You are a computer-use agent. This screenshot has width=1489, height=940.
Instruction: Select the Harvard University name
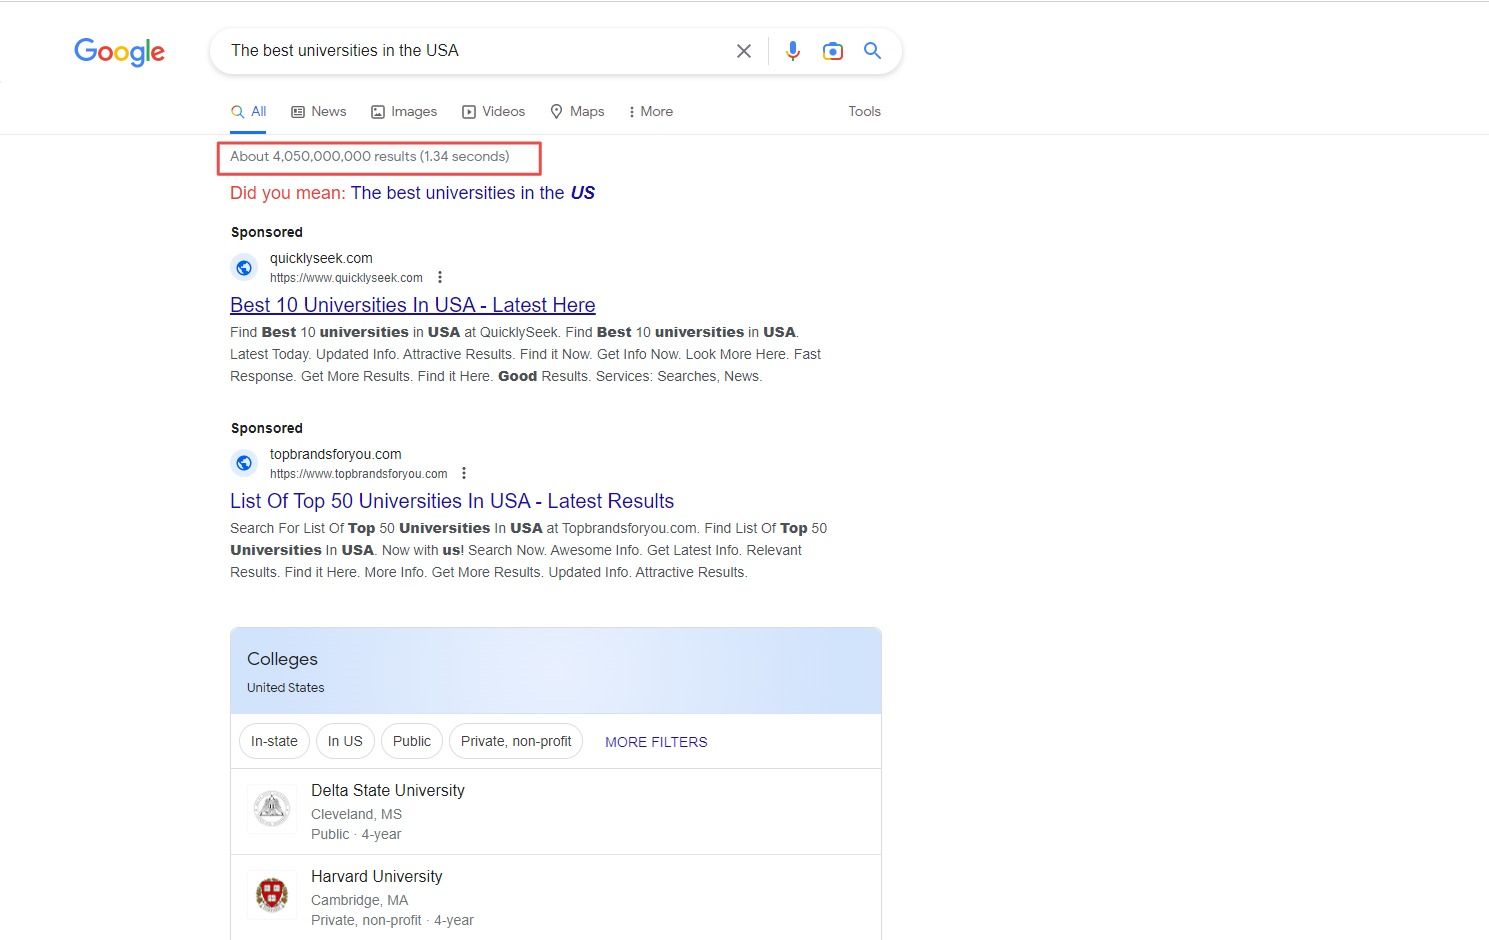377,876
